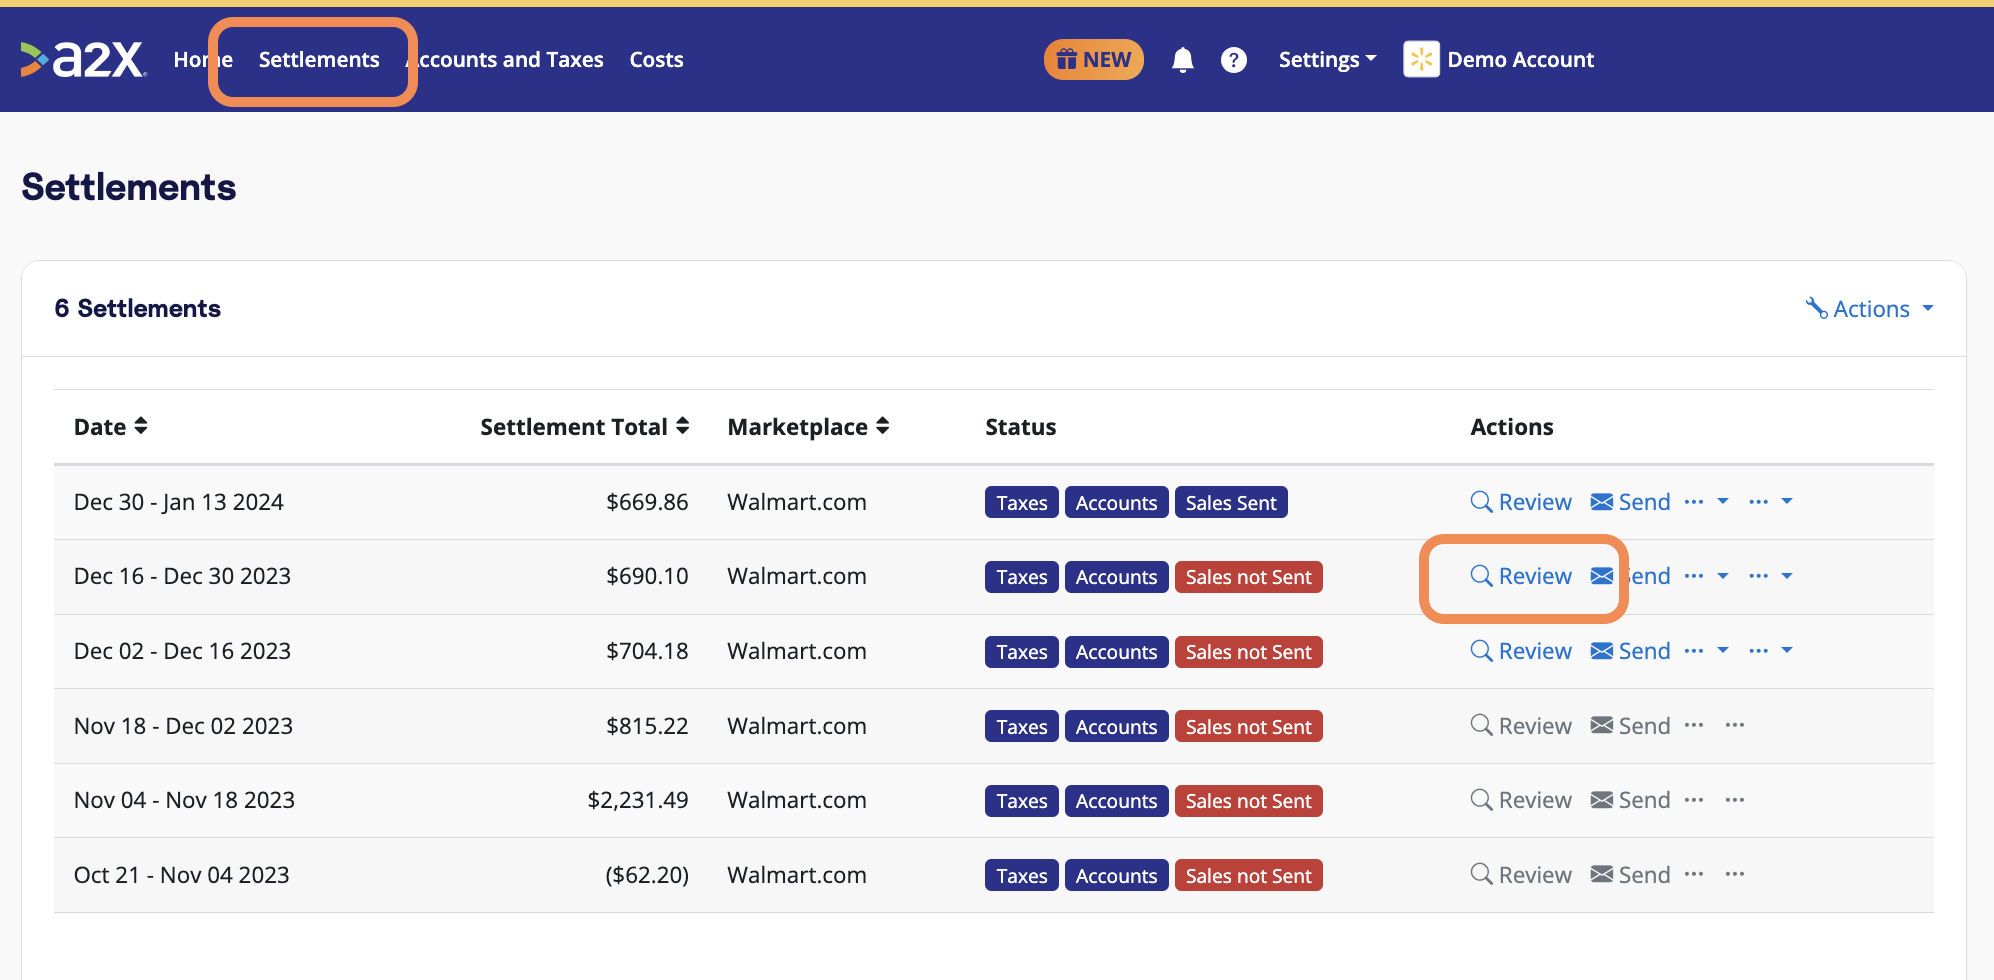Go to the Home menu item
Viewport: 1994px width, 980px height.
click(x=203, y=59)
